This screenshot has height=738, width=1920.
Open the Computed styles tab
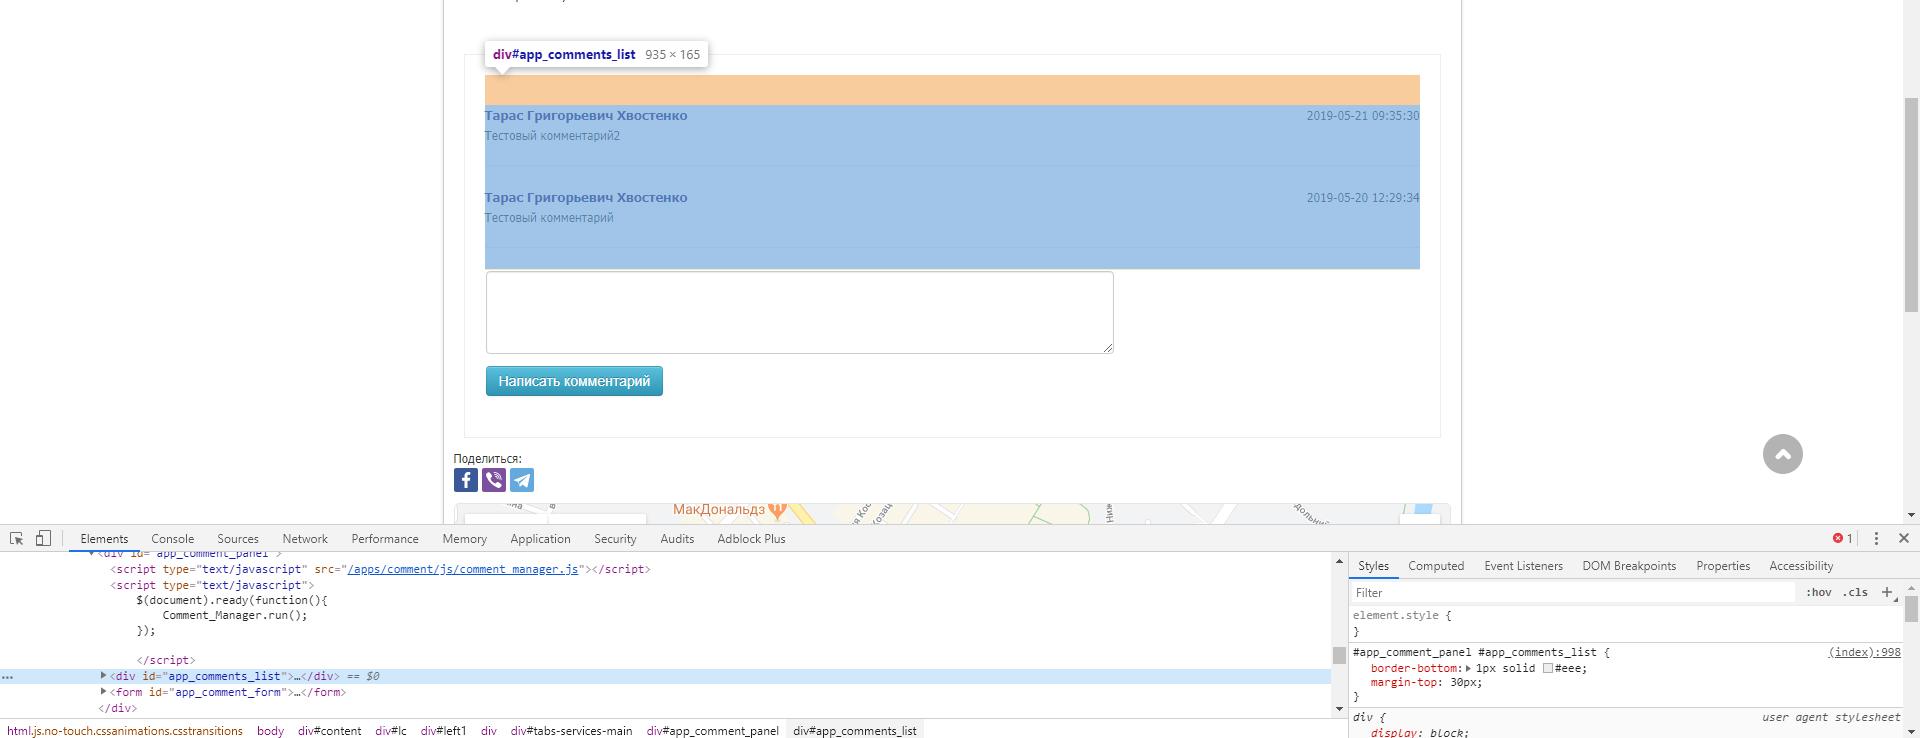pos(1436,566)
